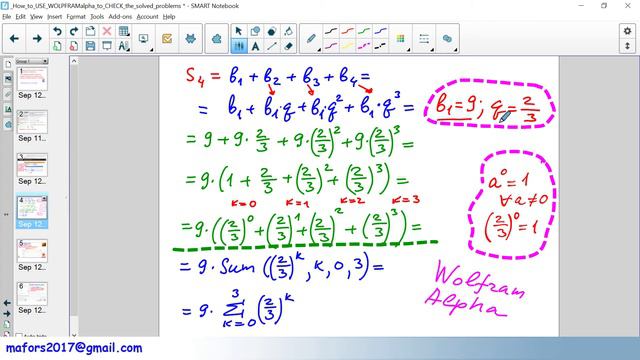
Task: Open page 4 thumbnail menu arrow
Action: (x=44, y=199)
